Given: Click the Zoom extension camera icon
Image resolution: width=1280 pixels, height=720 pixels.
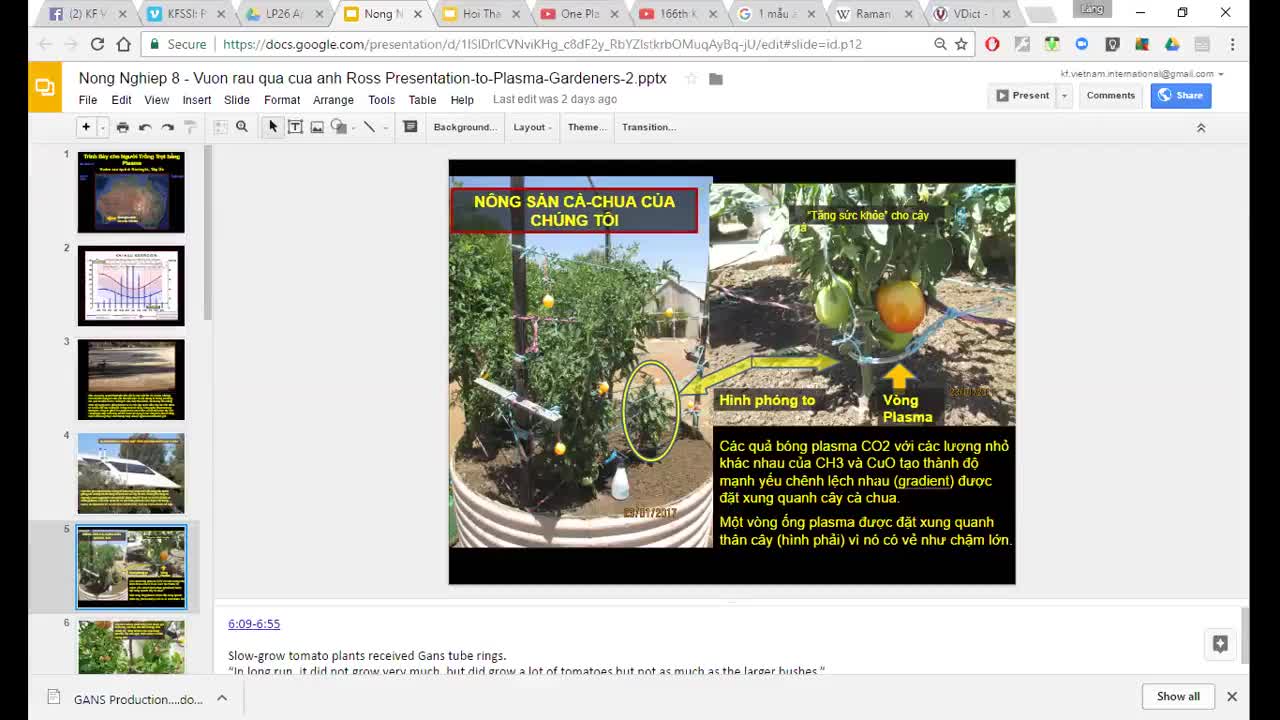Looking at the screenshot, I should (1082, 44).
